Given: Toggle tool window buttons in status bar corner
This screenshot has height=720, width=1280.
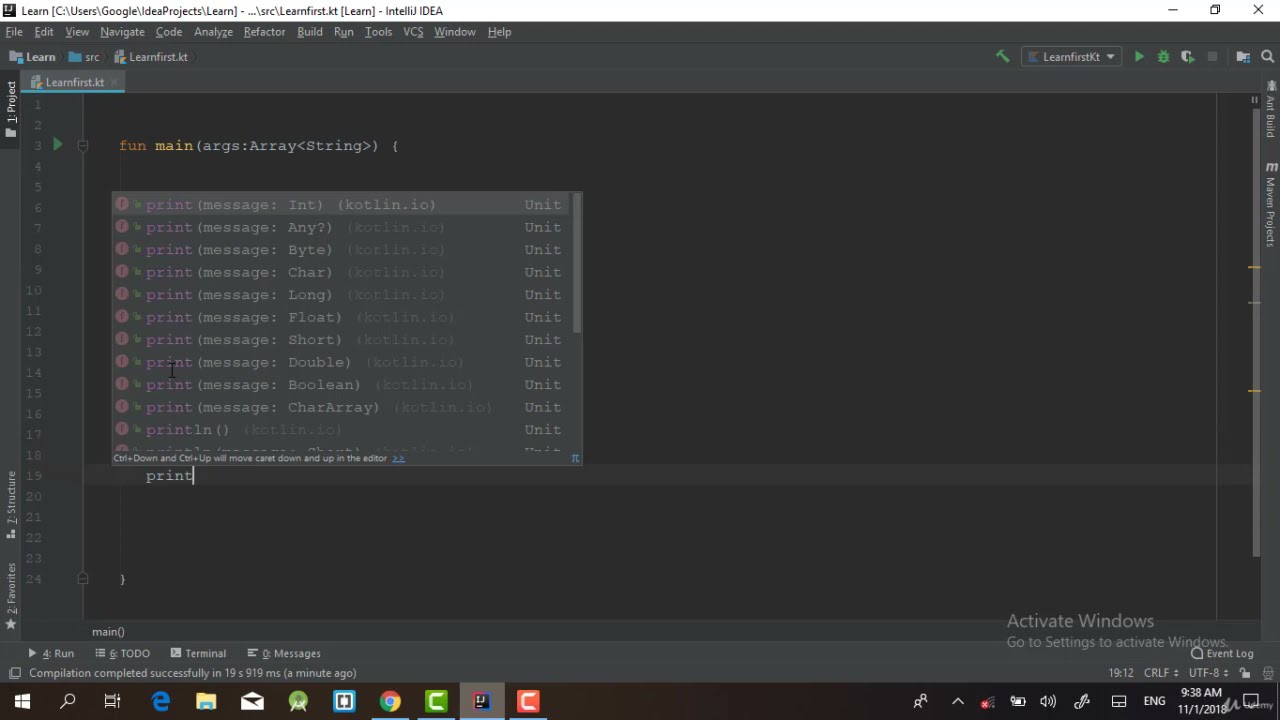Looking at the screenshot, I should coord(14,673).
